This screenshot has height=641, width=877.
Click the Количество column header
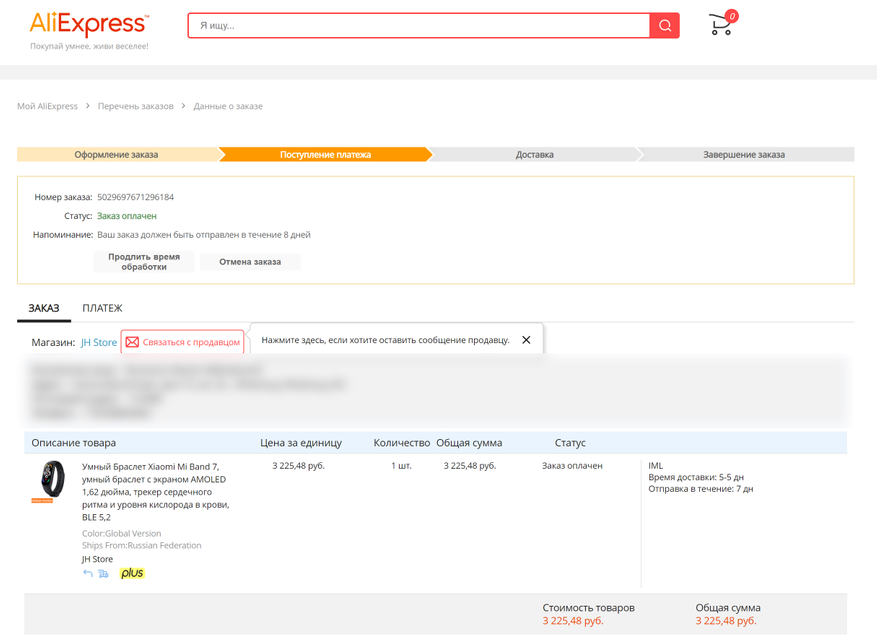[402, 442]
